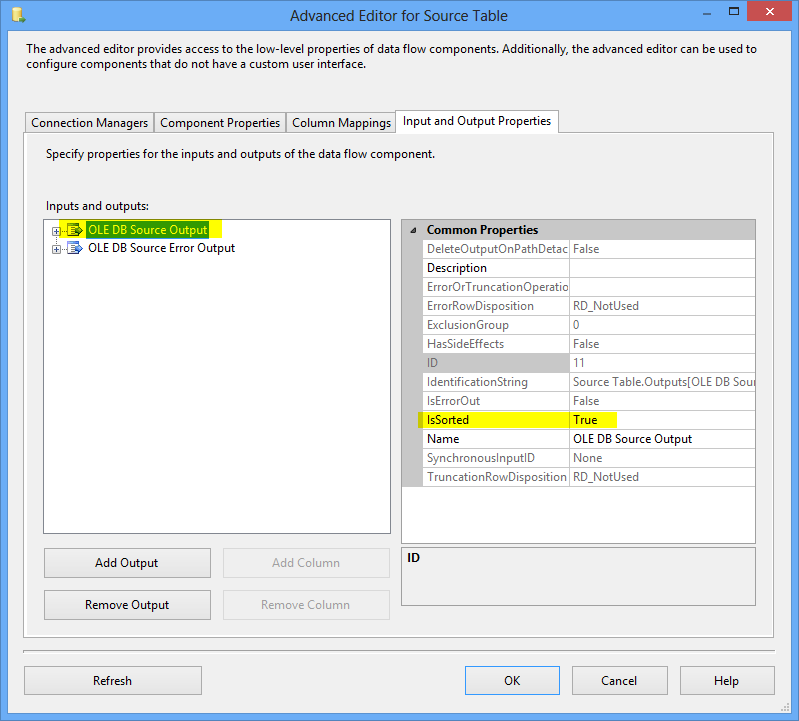Click the dialog title bar database icon

pos(18,16)
